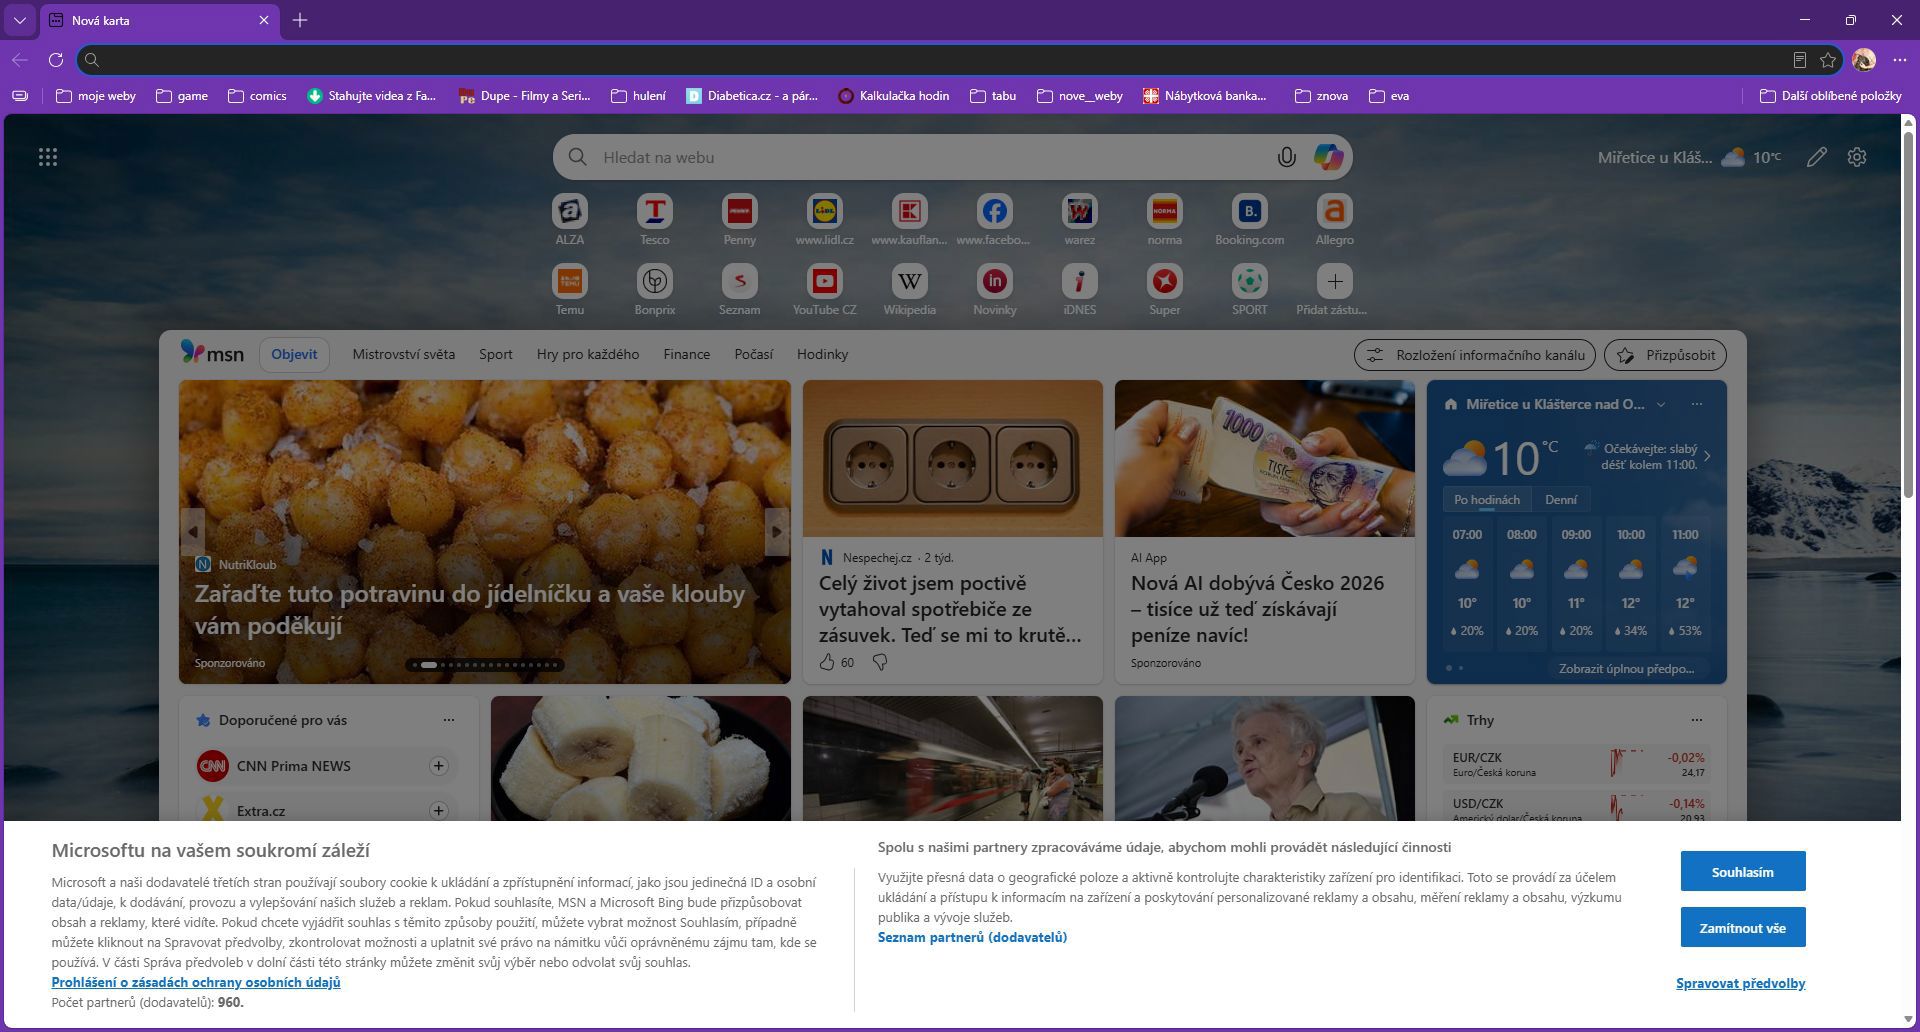Open Seznam partnerů (dodavatelů) link
The width and height of the screenshot is (1920, 1032).
[972, 937]
